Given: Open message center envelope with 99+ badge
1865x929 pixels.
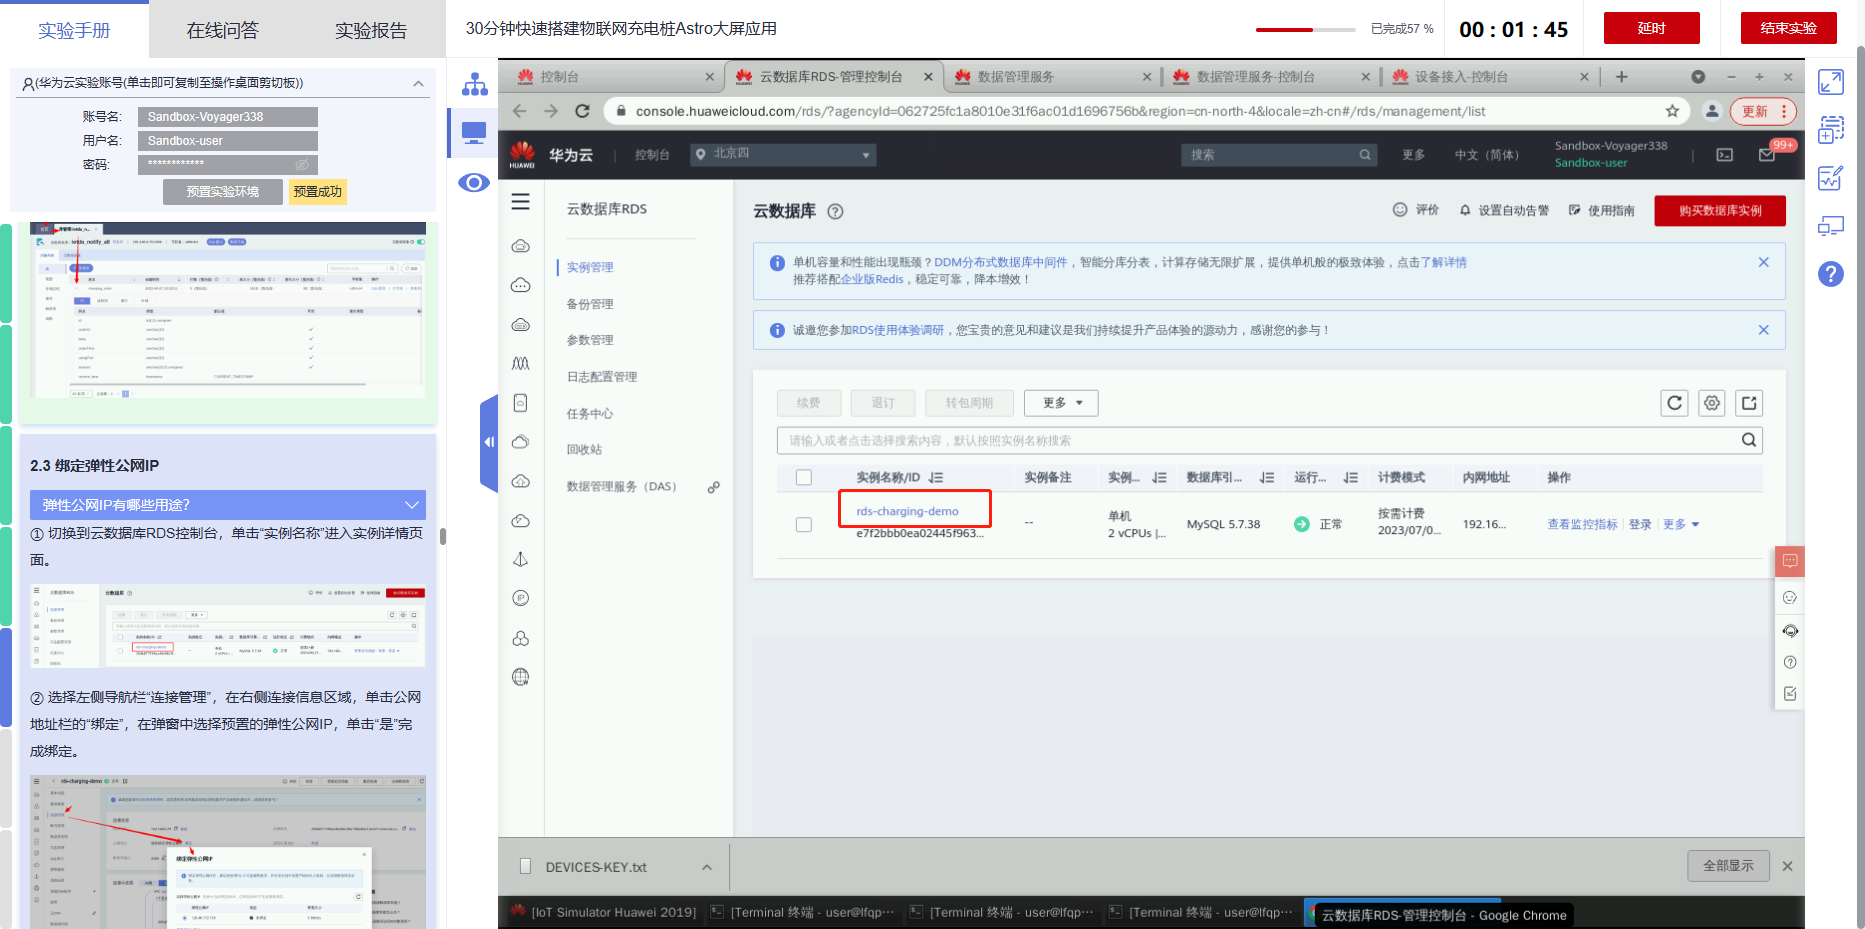Looking at the screenshot, I should (x=1767, y=154).
